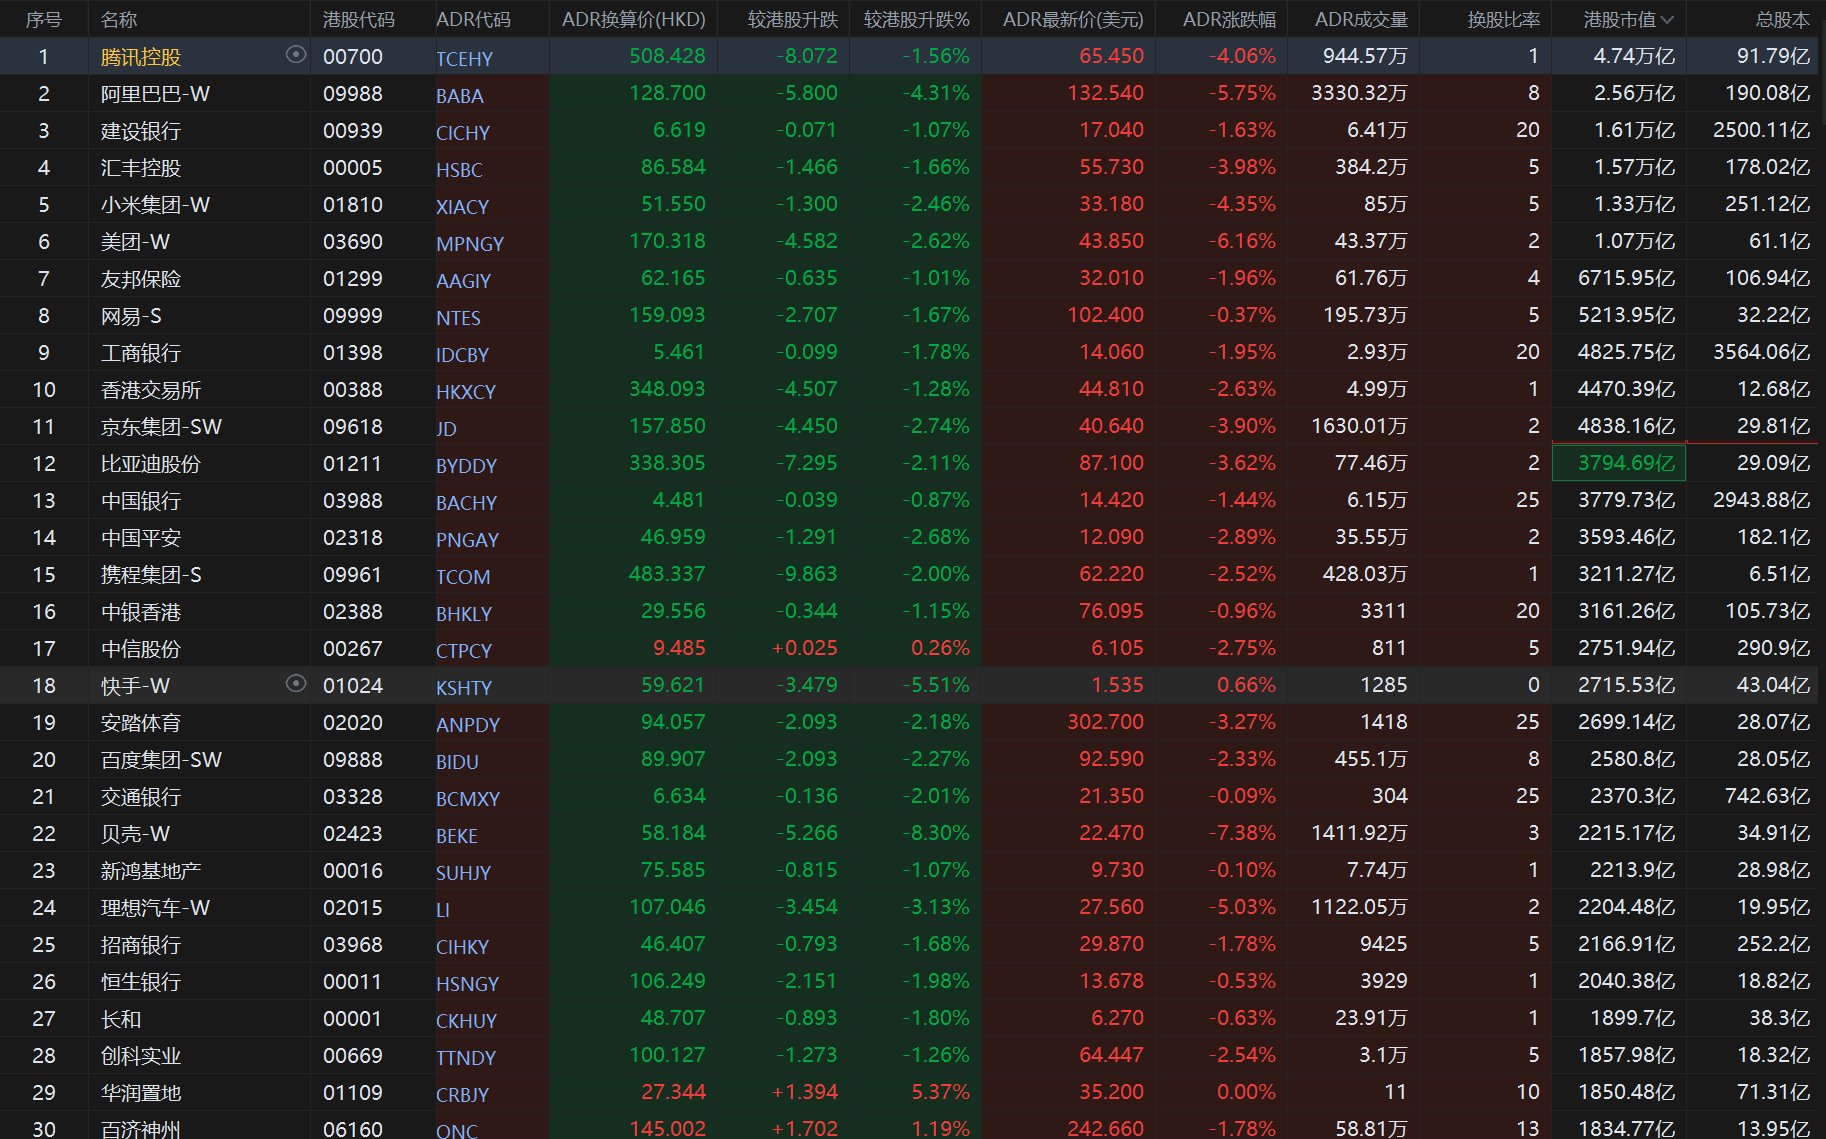Click HK stock code 09988

[x=353, y=94]
